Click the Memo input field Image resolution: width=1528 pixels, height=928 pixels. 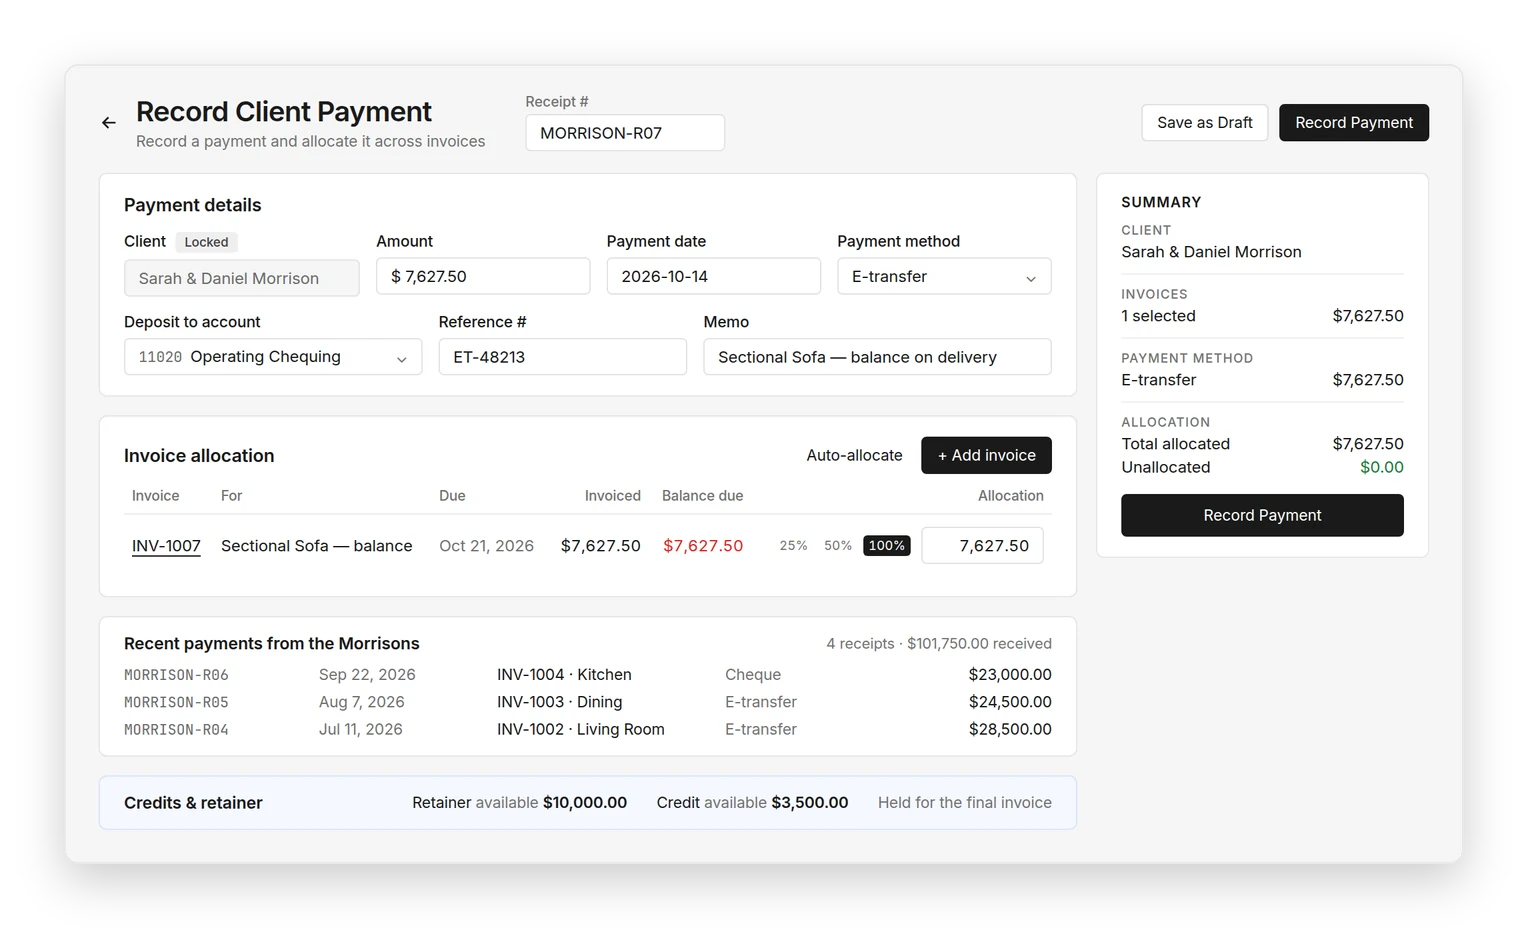point(877,357)
